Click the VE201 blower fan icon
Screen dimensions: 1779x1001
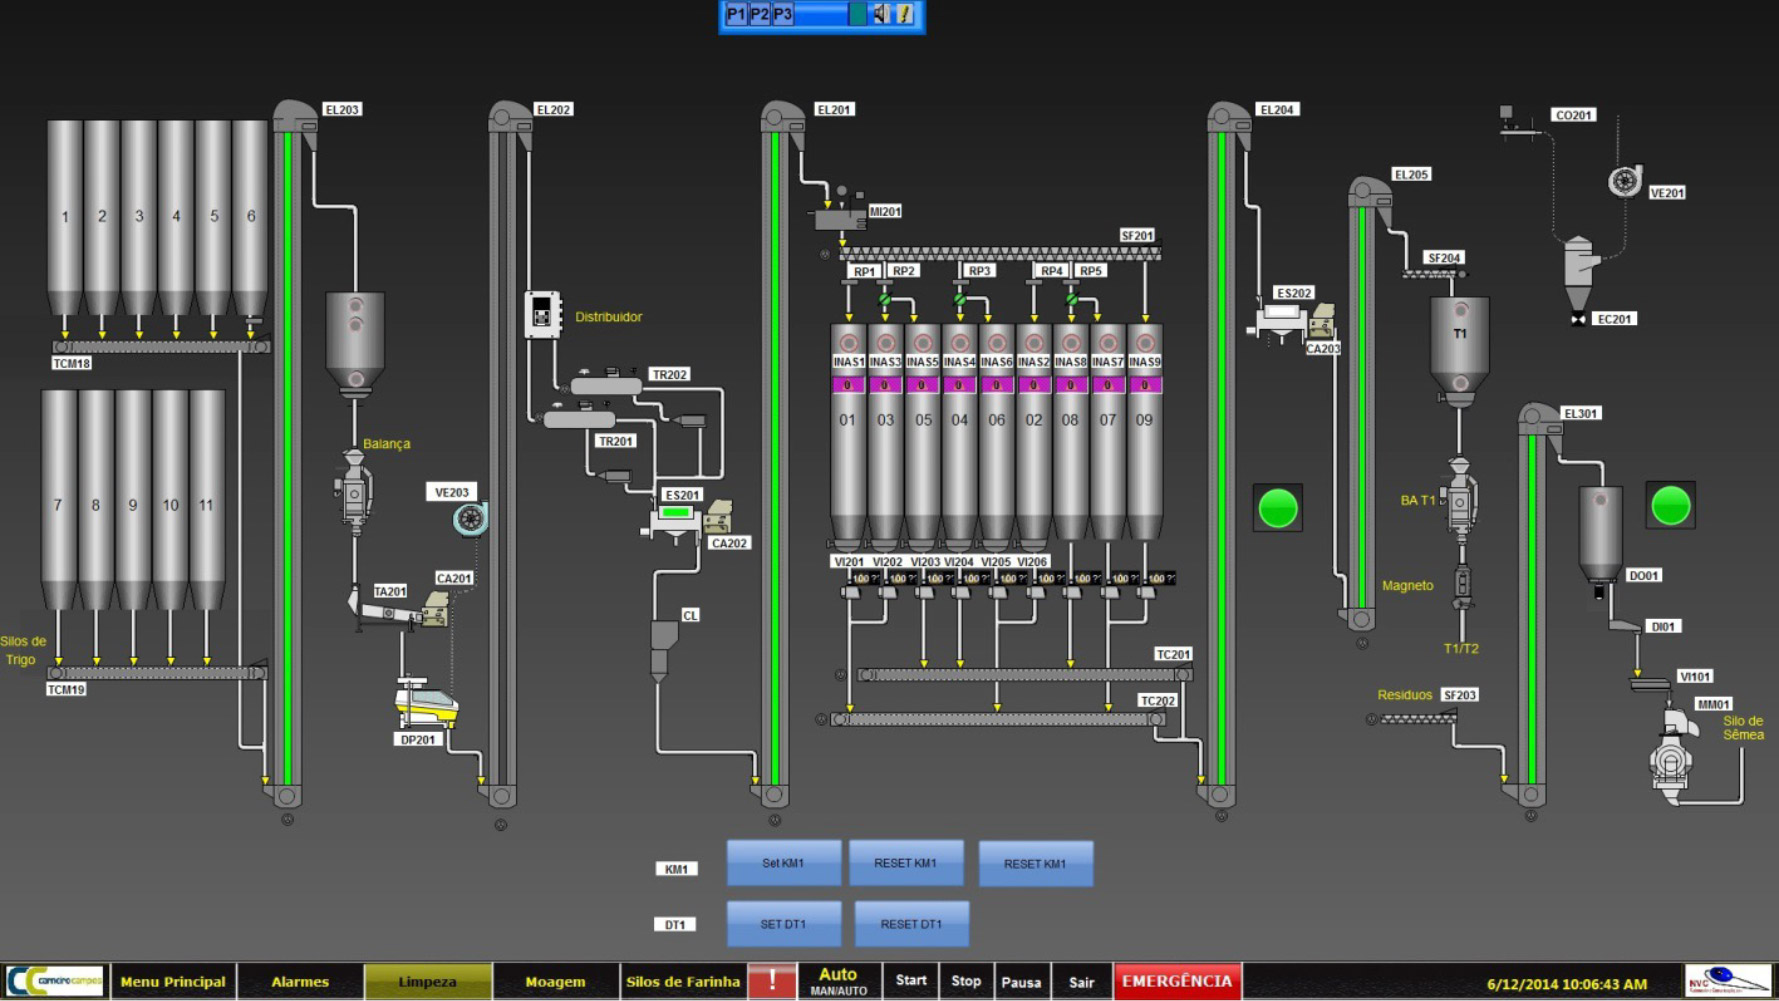1625,181
